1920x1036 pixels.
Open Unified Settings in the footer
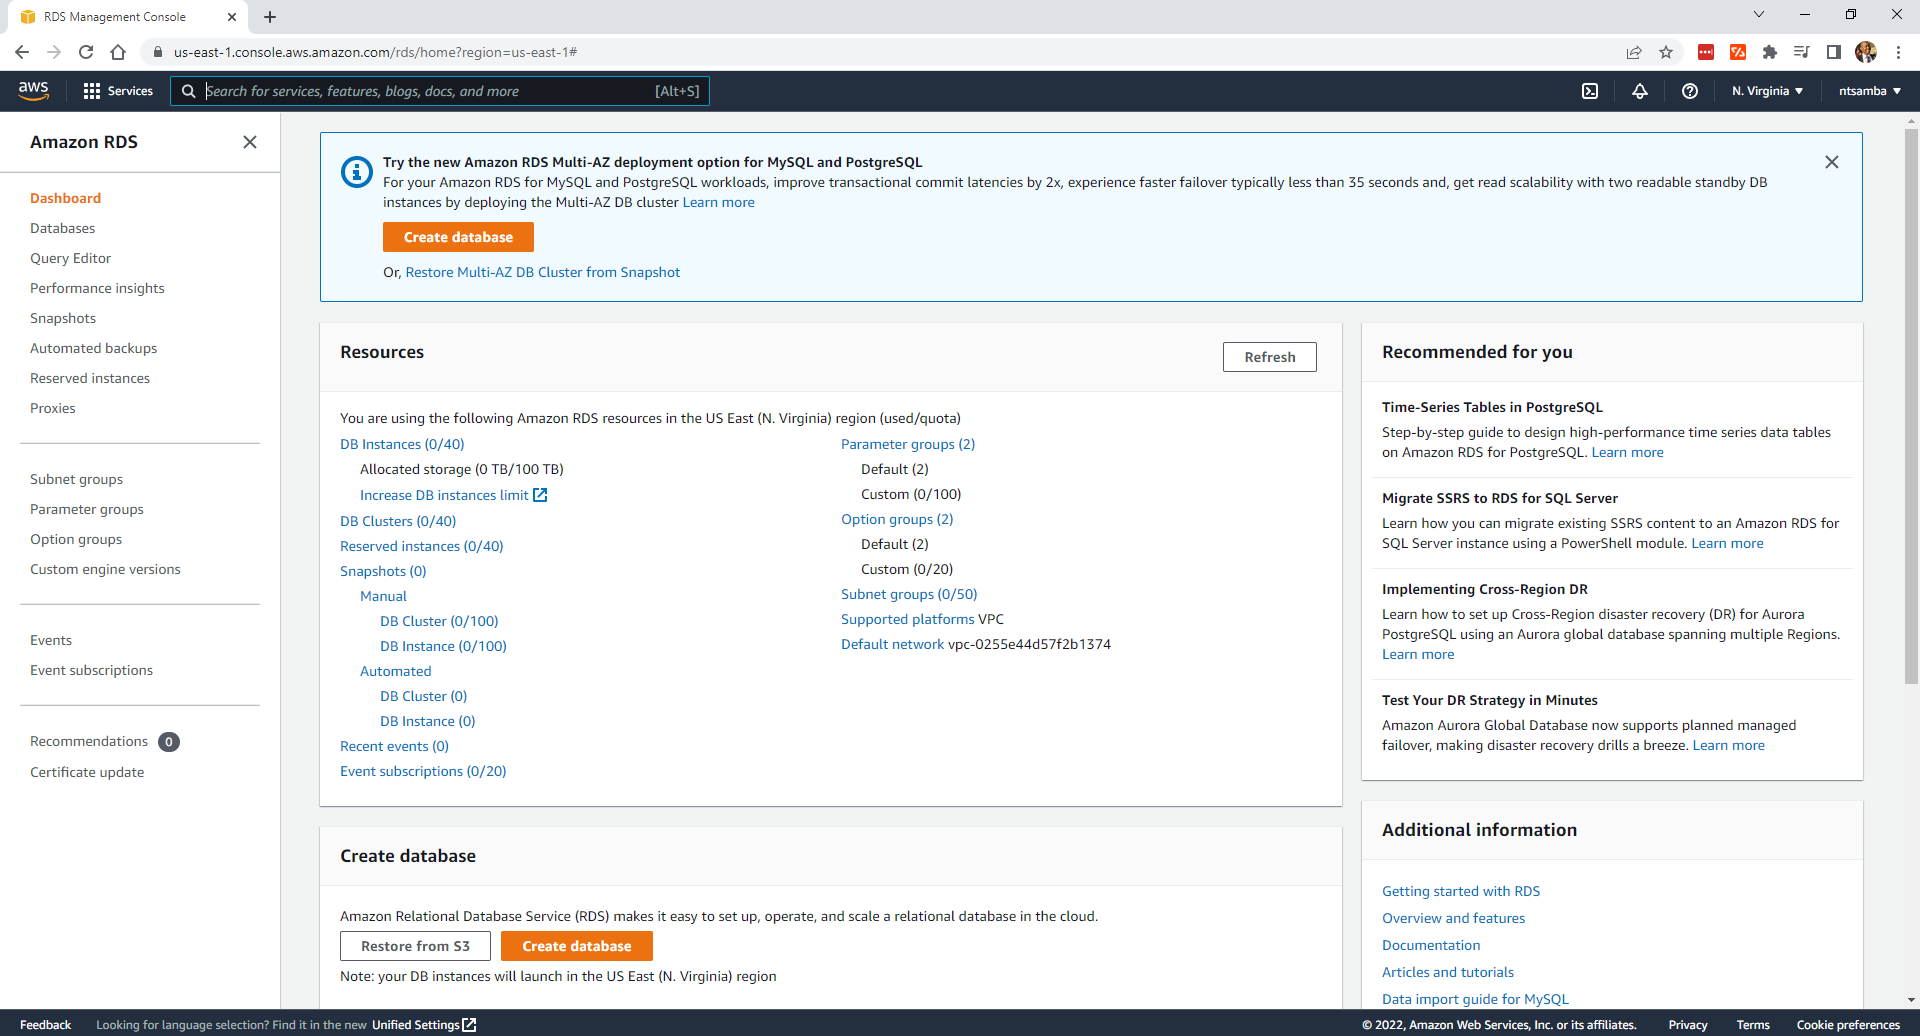pos(424,1025)
